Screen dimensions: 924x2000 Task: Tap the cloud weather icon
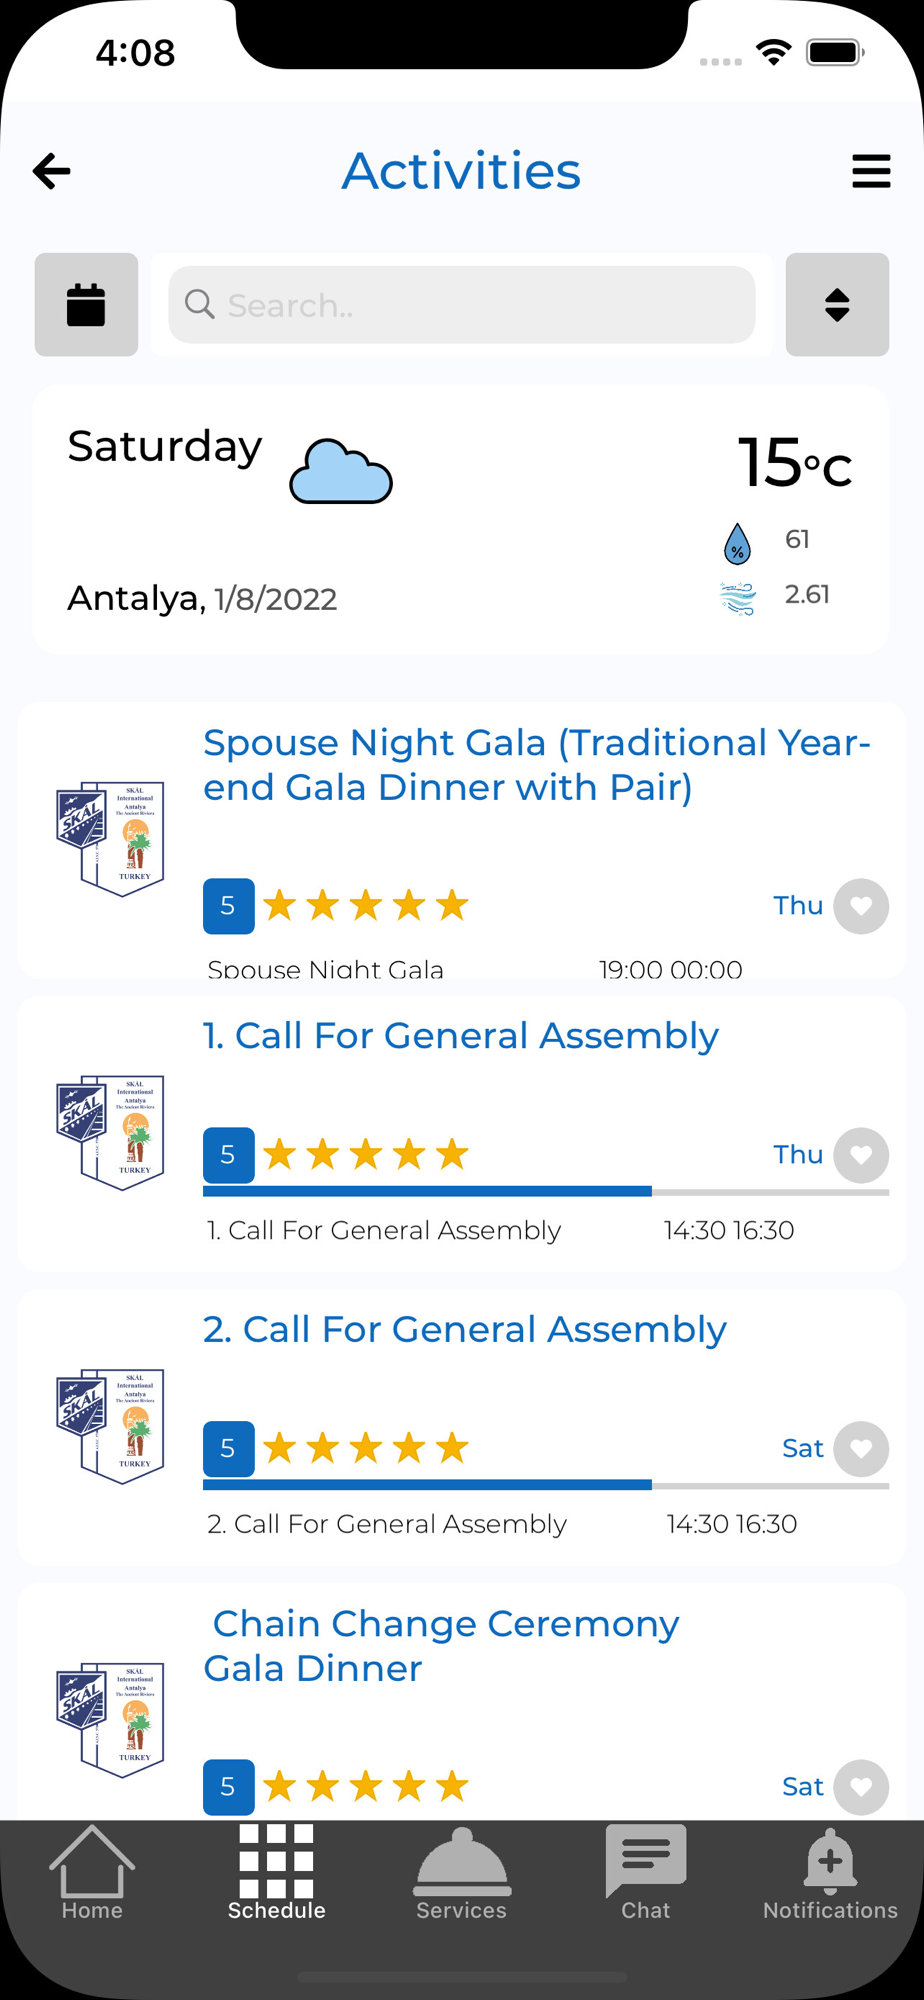click(341, 471)
